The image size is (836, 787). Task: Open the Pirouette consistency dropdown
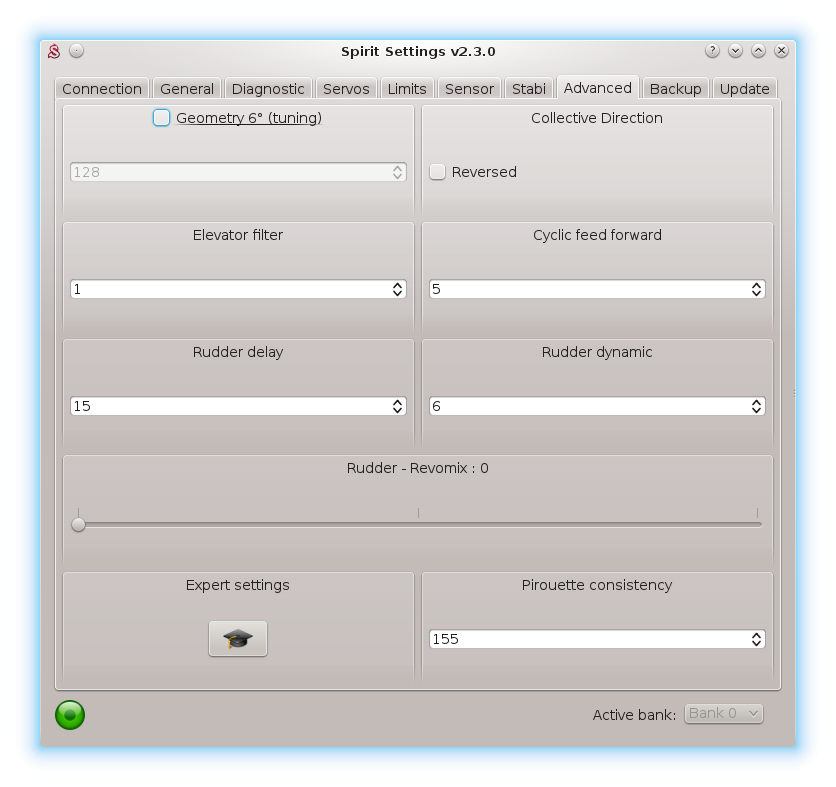(597, 639)
